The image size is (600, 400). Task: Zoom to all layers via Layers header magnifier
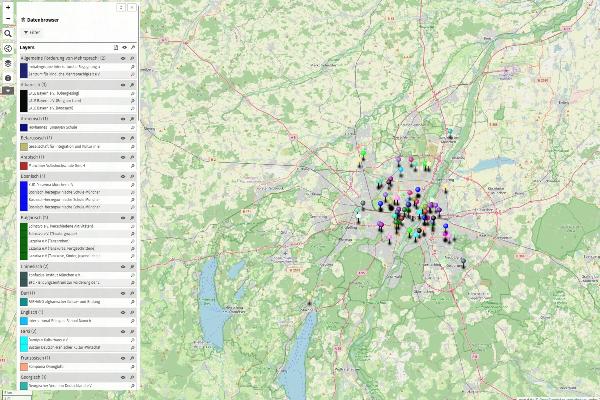pos(133,47)
